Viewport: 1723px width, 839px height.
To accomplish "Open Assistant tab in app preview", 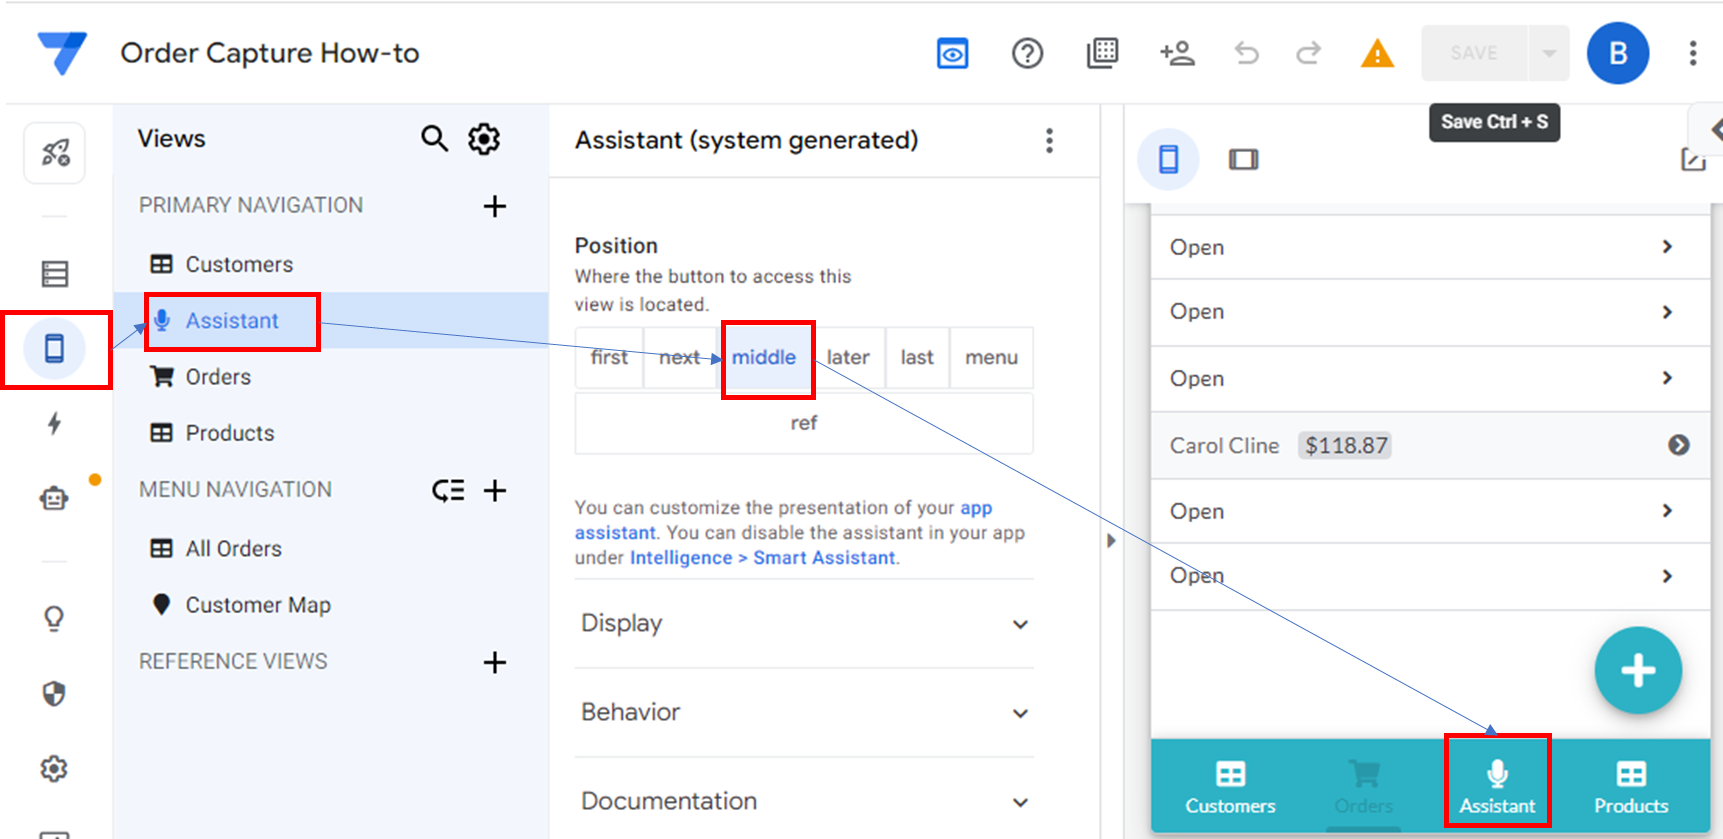I will coord(1497,787).
